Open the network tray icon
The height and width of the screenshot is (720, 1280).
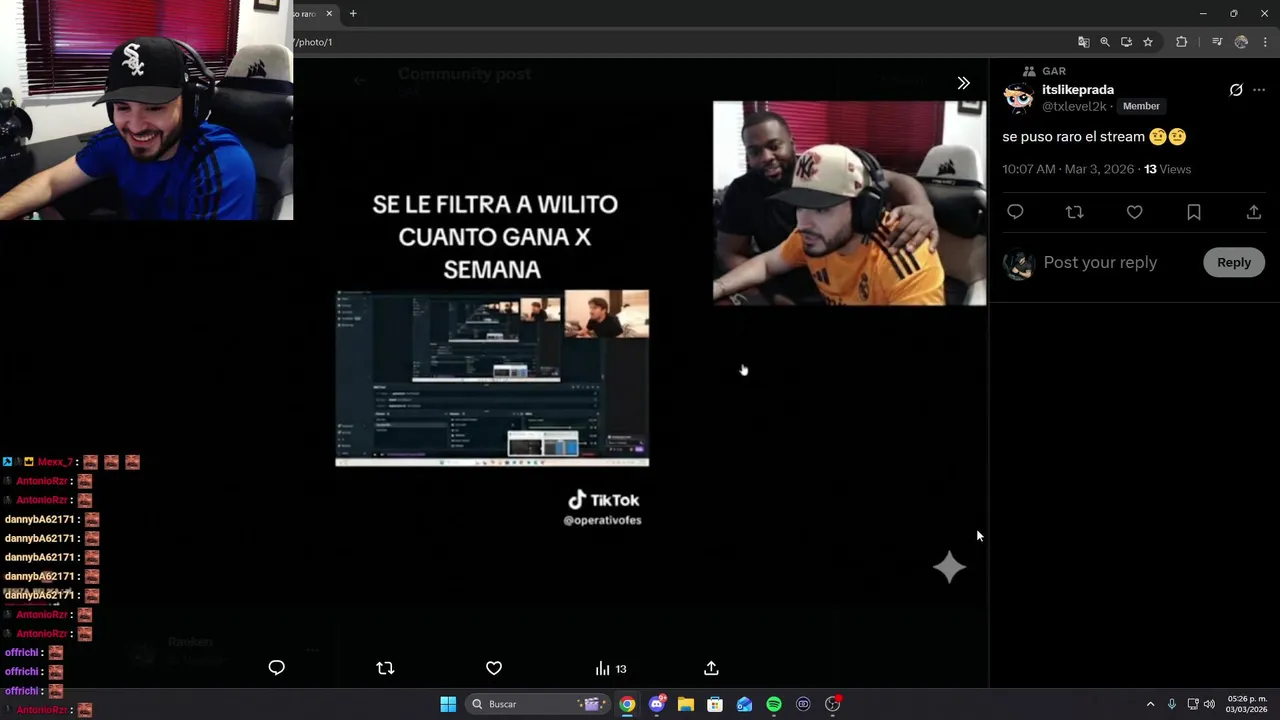tap(1193, 704)
